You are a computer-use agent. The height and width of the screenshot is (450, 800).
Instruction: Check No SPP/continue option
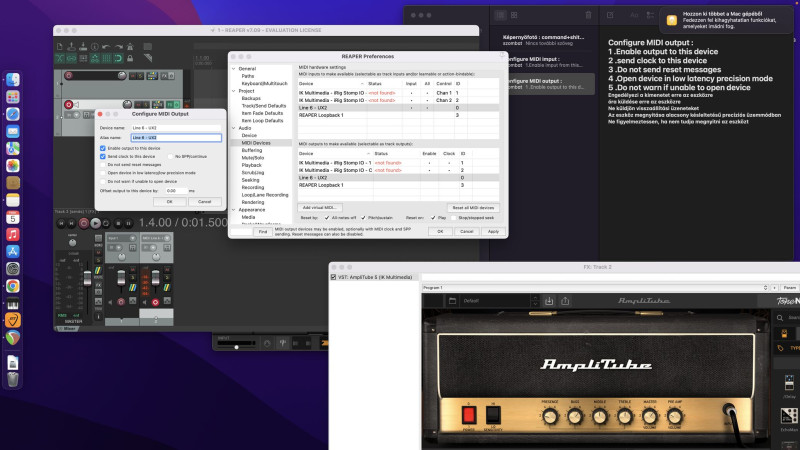(170, 156)
